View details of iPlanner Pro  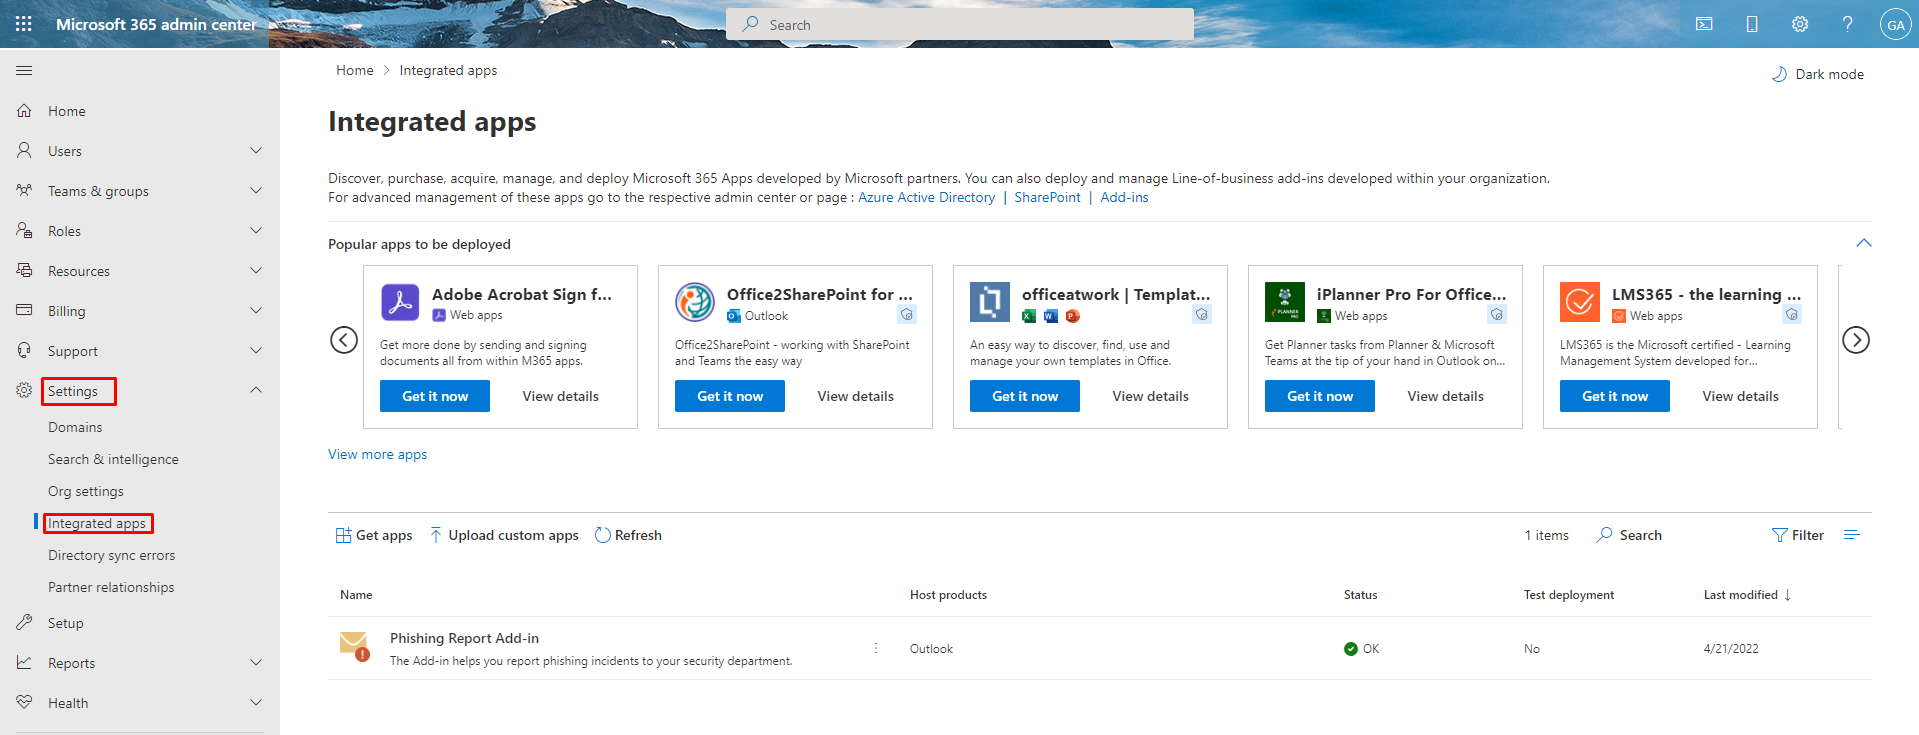coord(1445,396)
